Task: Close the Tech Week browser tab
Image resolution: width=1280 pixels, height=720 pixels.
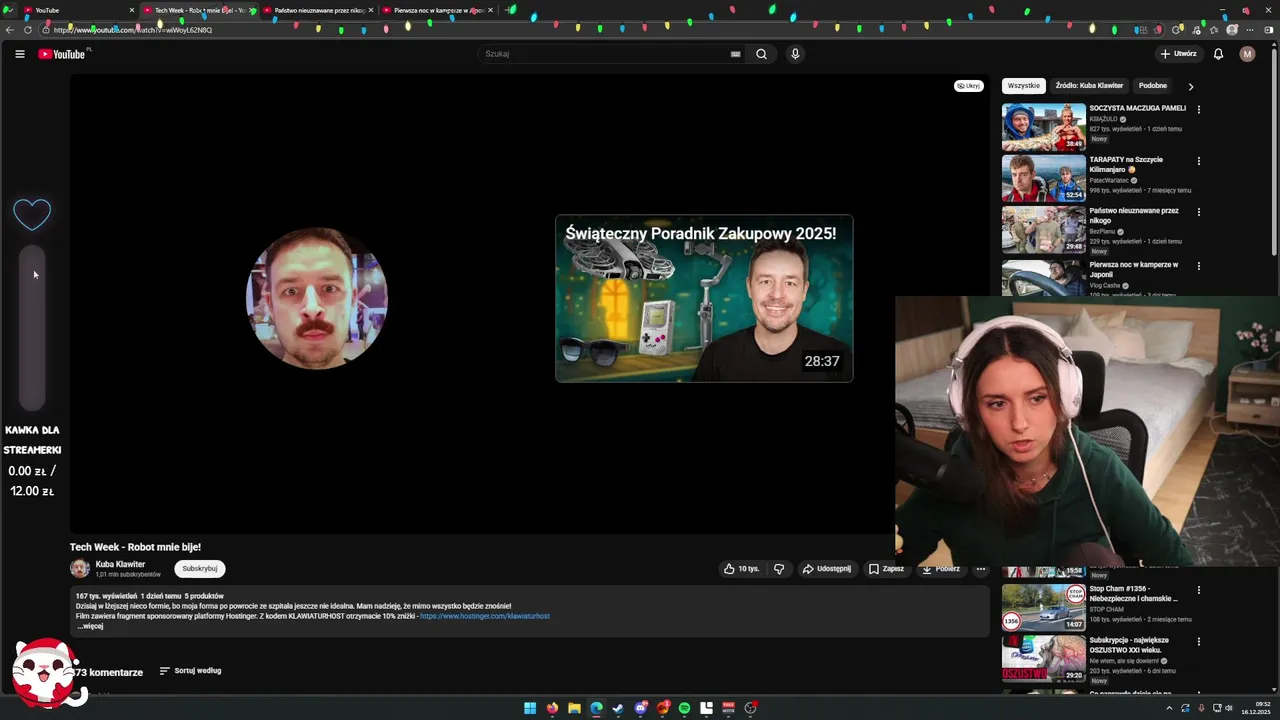Action: click(x=251, y=10)
